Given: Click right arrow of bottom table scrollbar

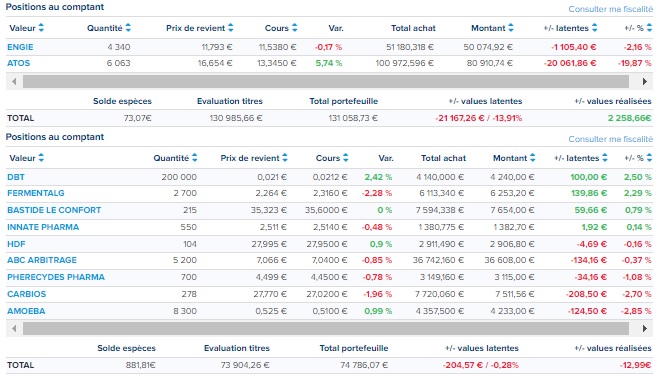Looking at the screenshot, I should click(x=645, y=328).
